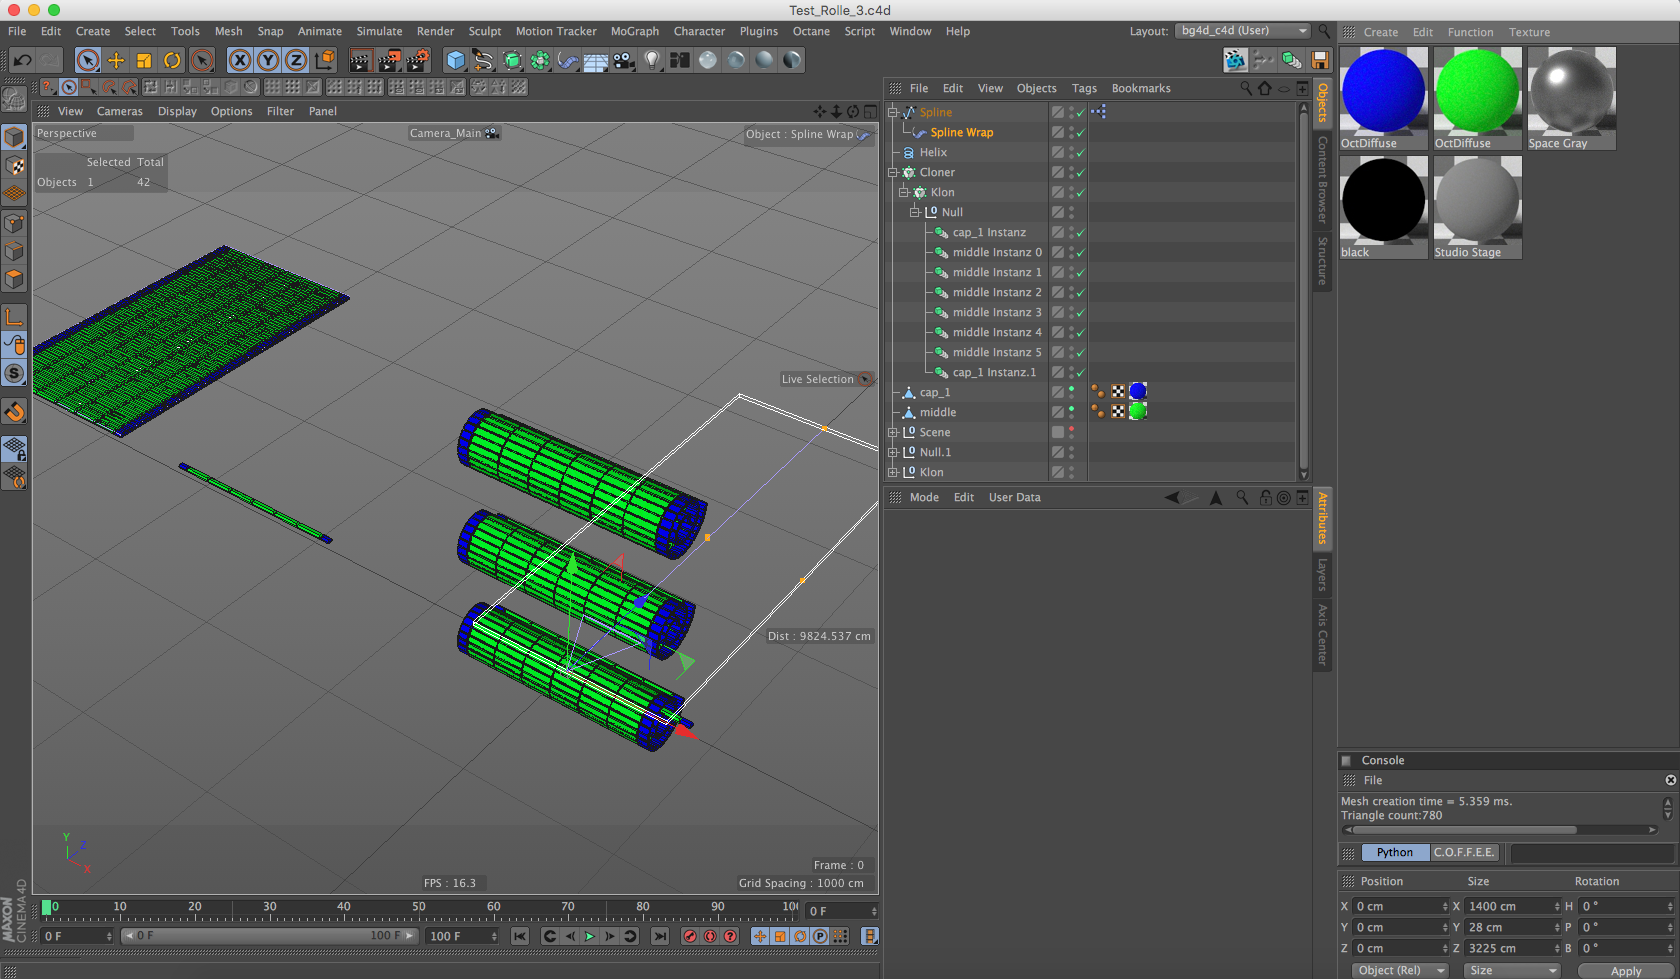Click the Camera object icon in the toolbar
1680x979 pixels.
pos(624,61)
